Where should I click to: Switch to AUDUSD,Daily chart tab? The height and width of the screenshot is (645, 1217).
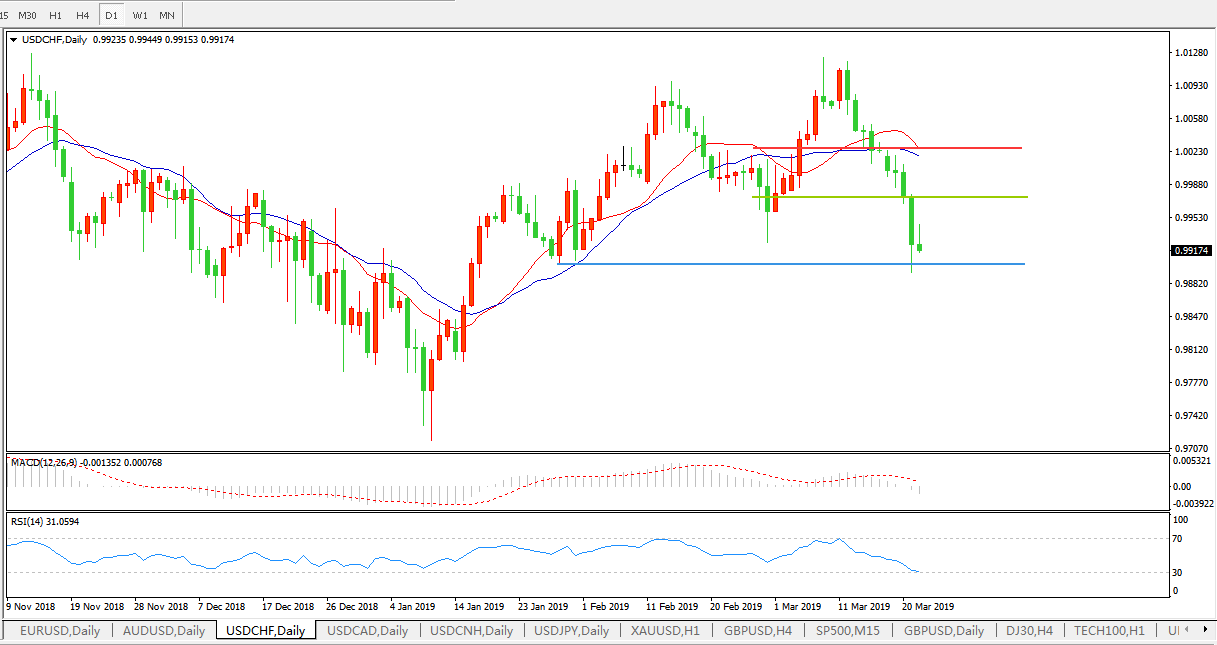164,630
